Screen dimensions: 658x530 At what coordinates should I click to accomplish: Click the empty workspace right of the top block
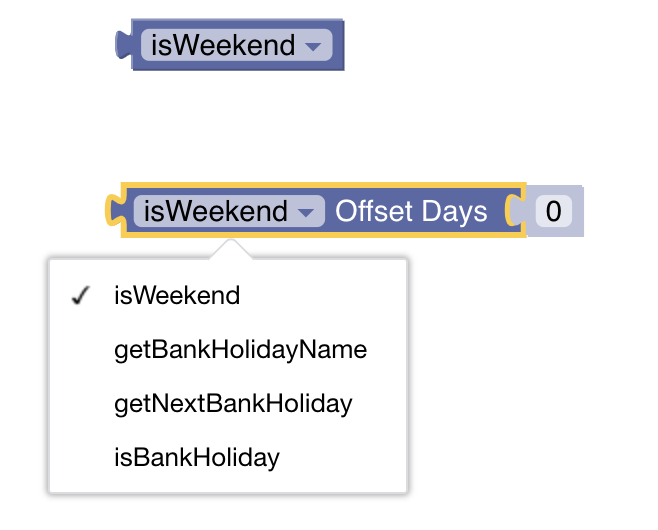483,45
